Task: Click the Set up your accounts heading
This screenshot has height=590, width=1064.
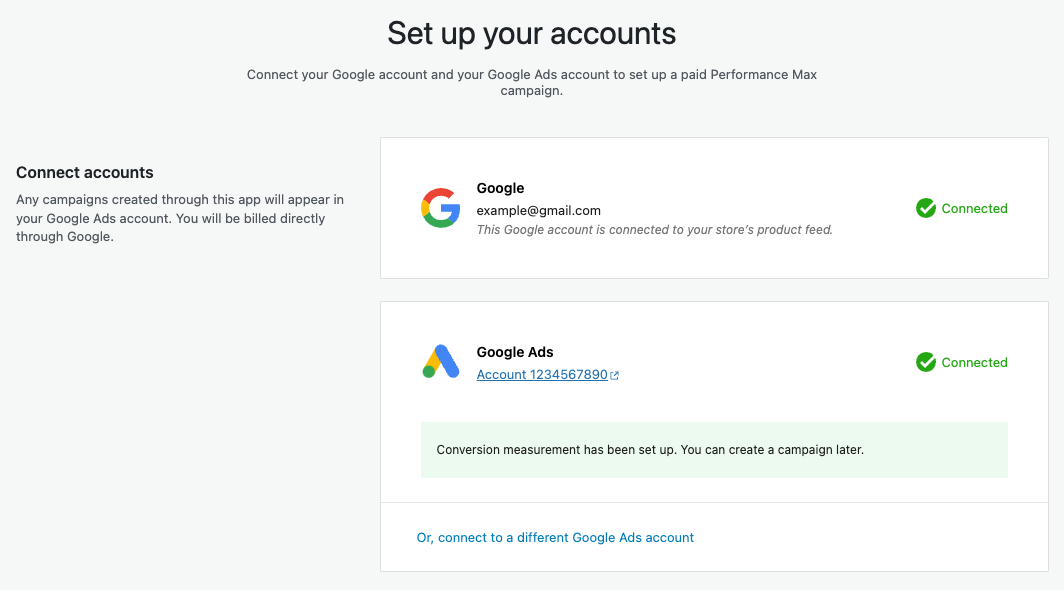Action: [x=532, y=34]
